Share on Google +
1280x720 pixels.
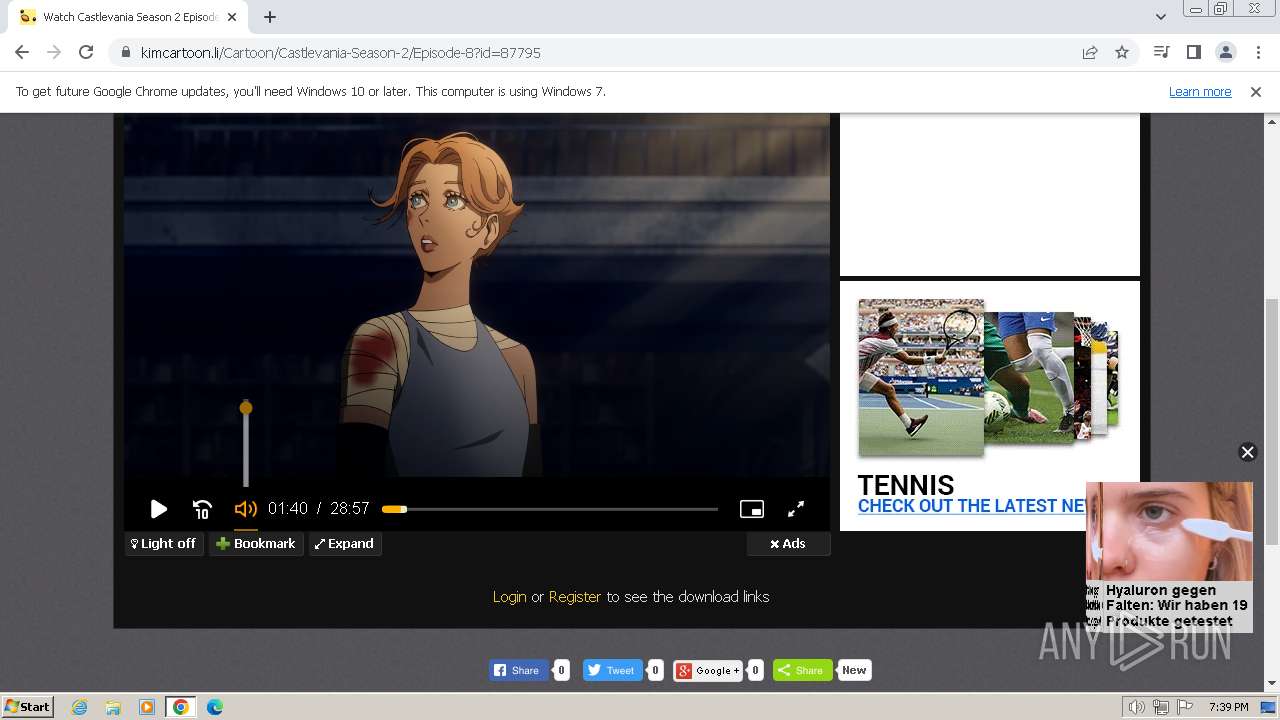coord(708,670)
